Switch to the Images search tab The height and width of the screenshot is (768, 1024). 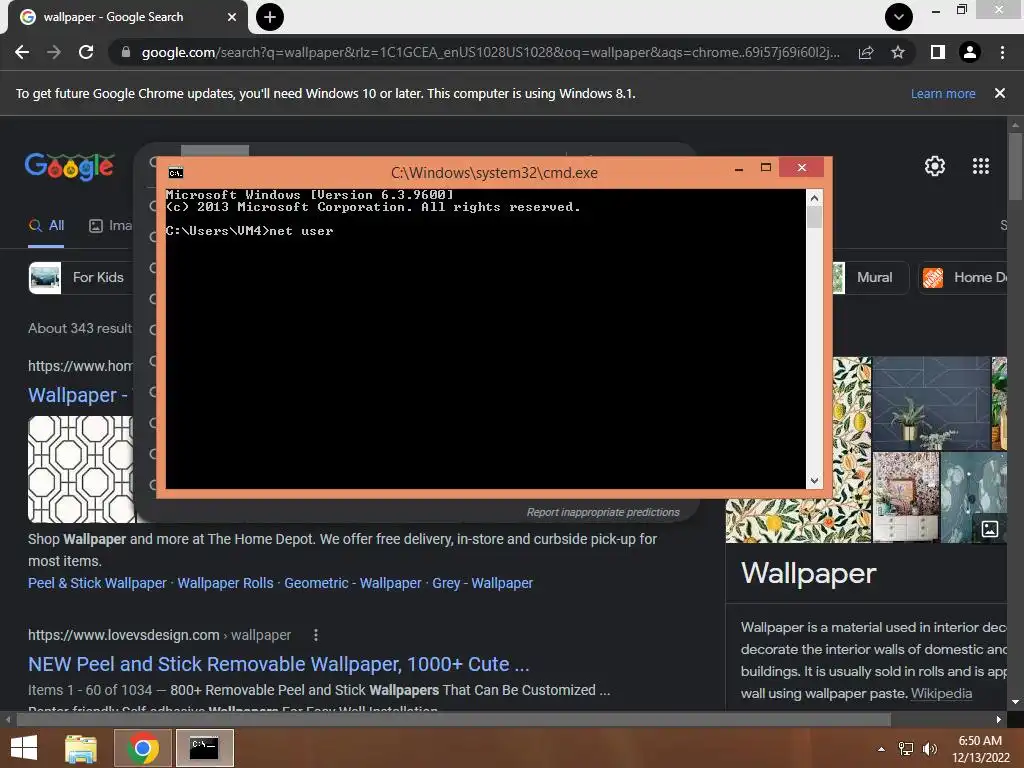point(110,226)
